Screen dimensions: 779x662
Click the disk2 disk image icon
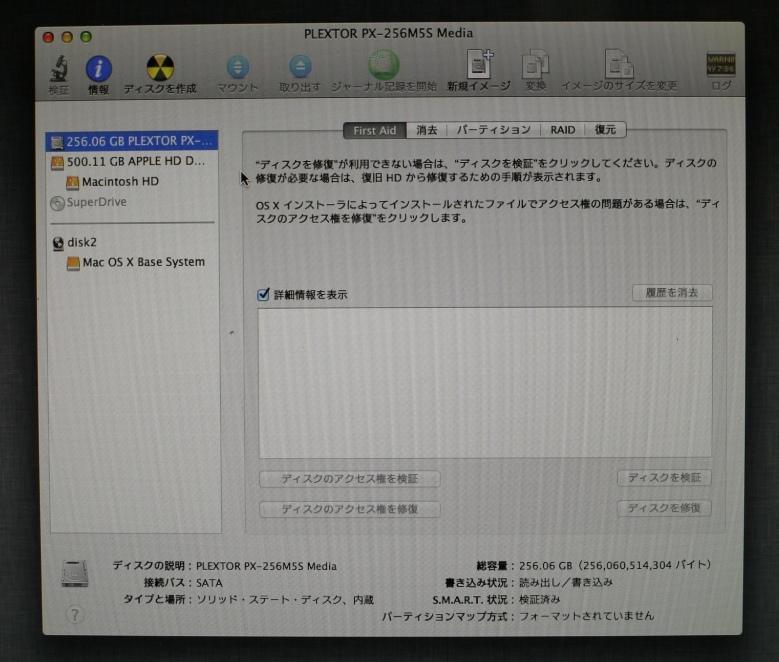[58, 243]
